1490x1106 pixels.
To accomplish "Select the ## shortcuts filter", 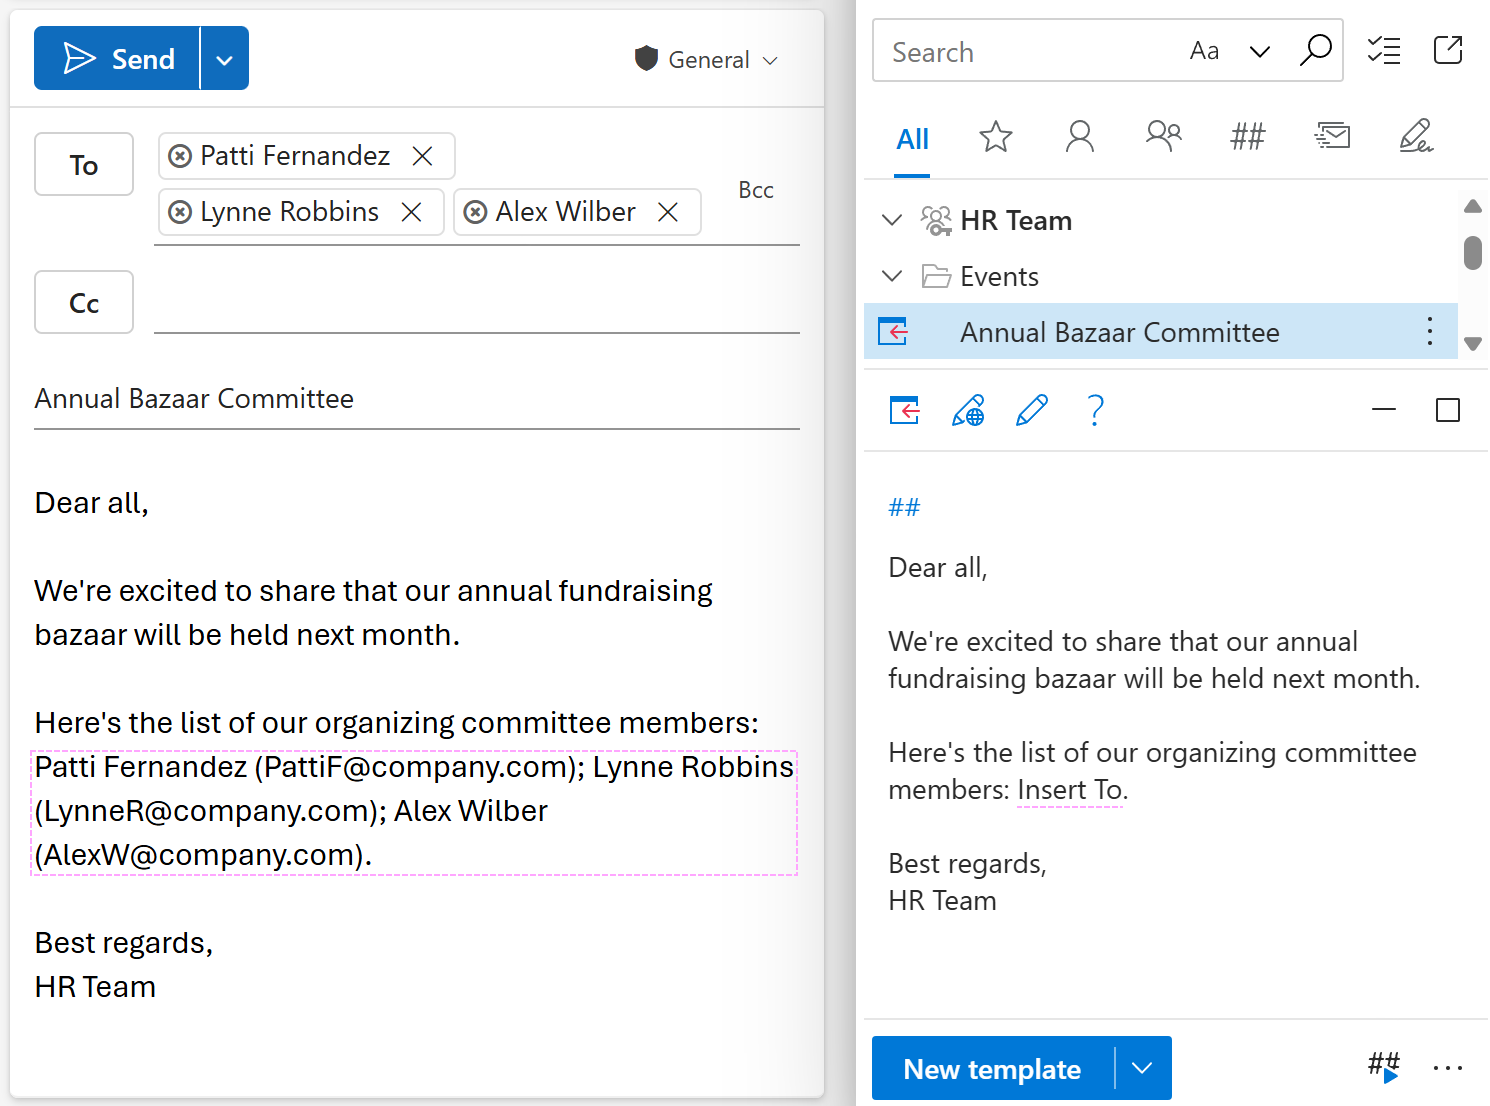I will point(1247,137).
